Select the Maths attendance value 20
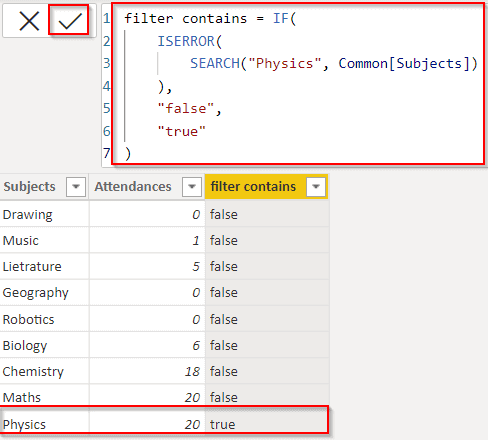This screenshot has height=440, width=488. (x=147, y=397)
